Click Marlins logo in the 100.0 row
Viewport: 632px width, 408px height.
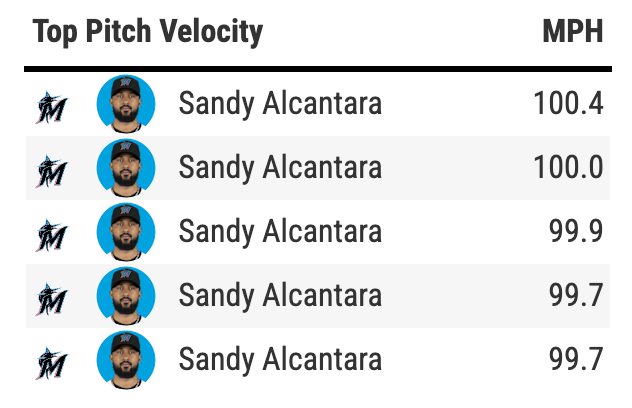click(x=52, y=172)
